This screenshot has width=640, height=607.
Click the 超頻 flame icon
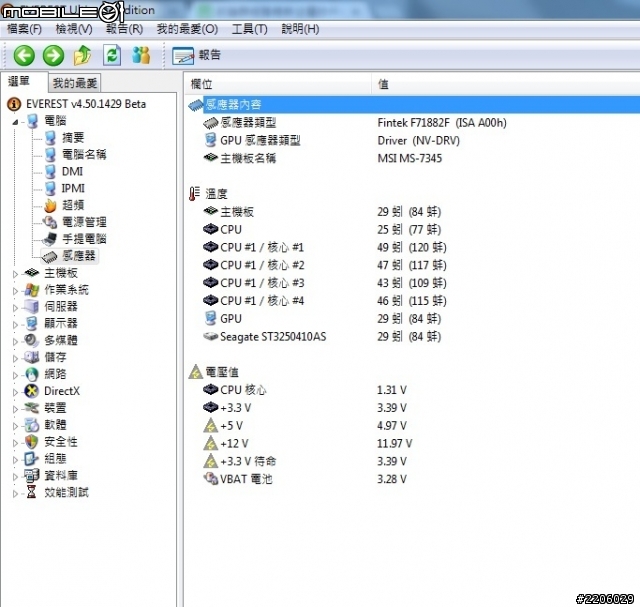coord(51,205)
